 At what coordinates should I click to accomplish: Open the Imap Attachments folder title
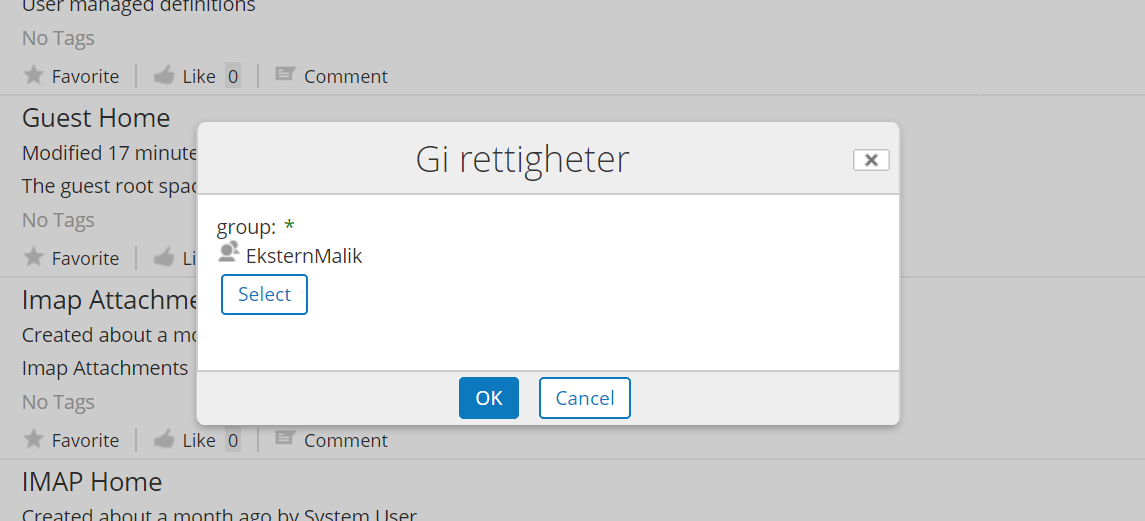(x=110, y=300)
